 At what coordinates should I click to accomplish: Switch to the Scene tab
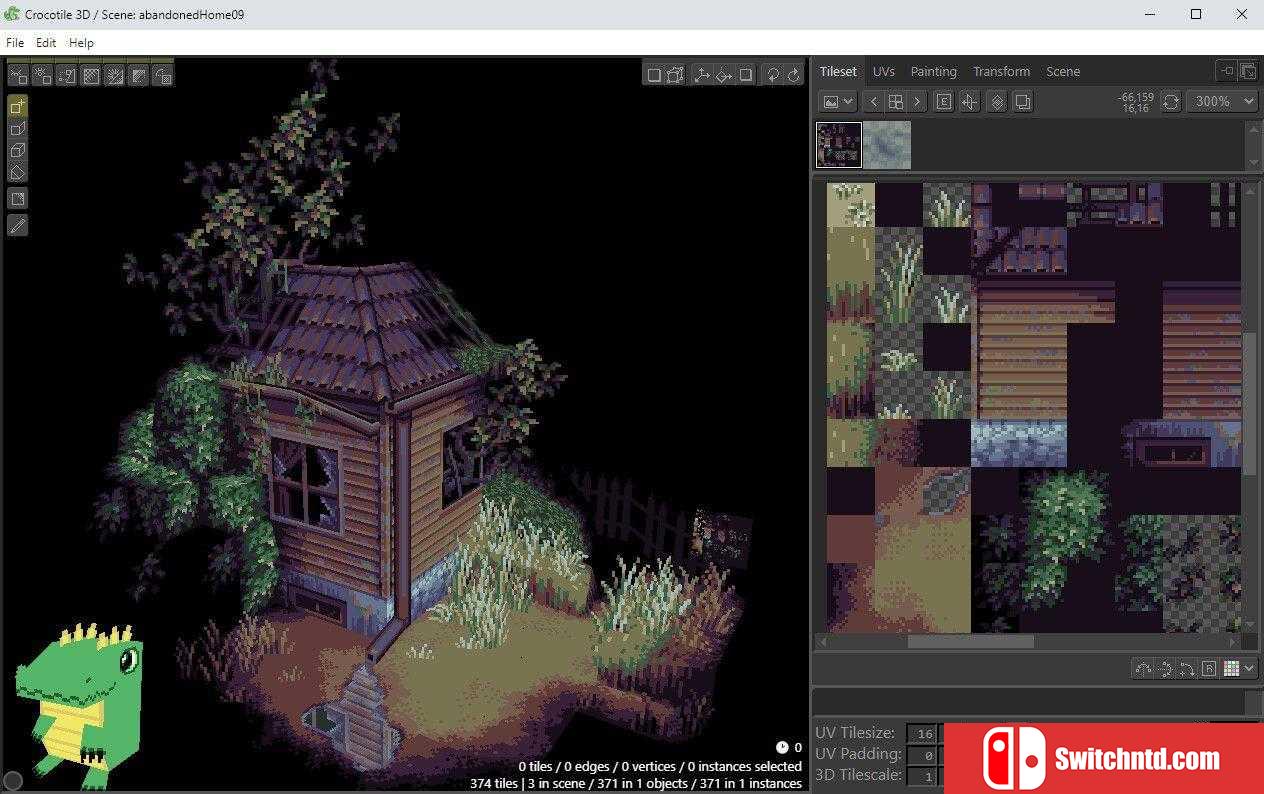tap(1063, 71)
